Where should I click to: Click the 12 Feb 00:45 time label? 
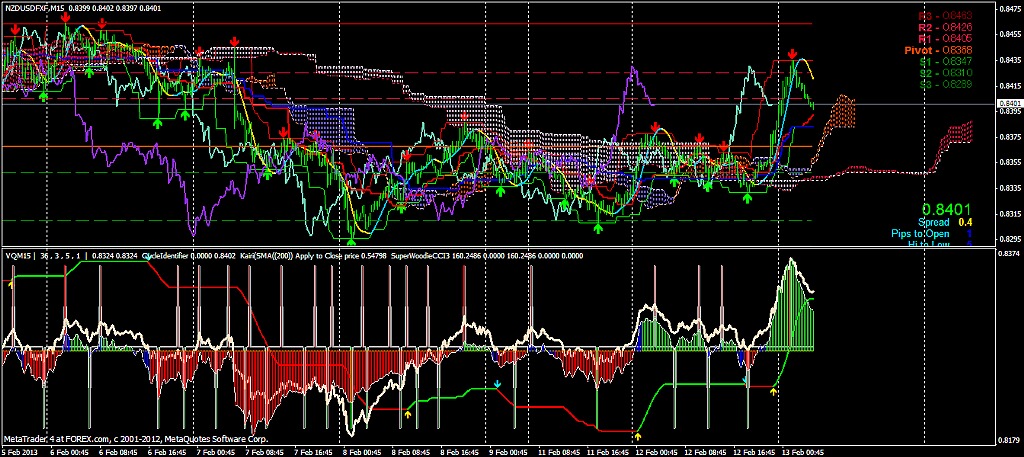point(658,452)
